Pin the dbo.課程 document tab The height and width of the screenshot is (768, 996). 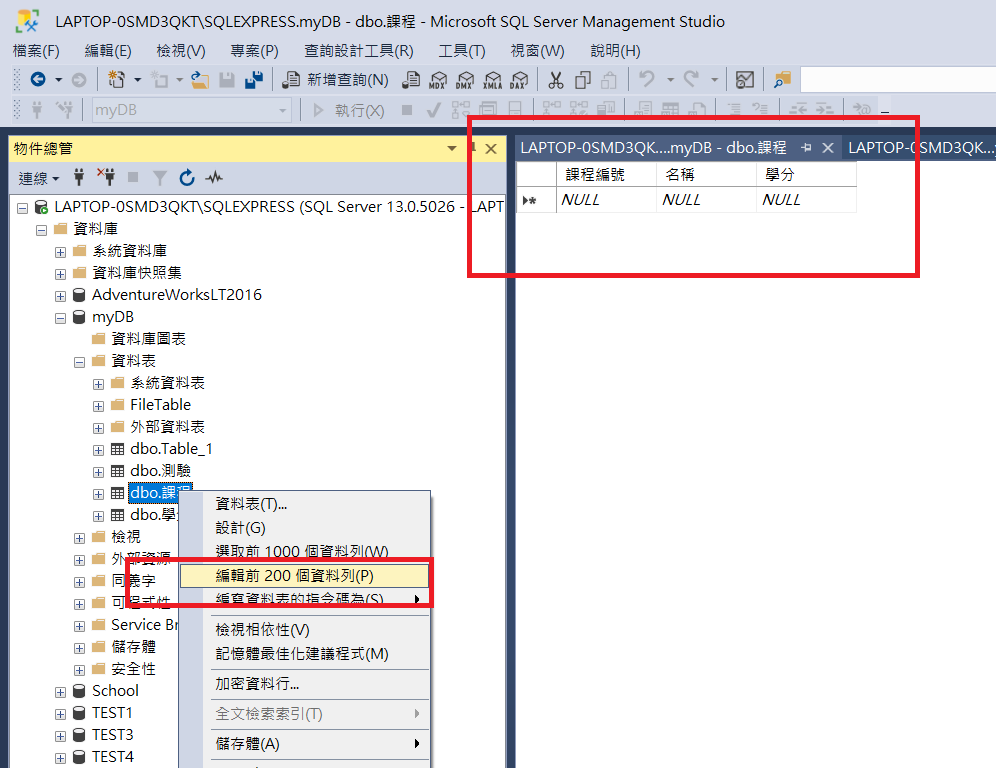point(806,148)
